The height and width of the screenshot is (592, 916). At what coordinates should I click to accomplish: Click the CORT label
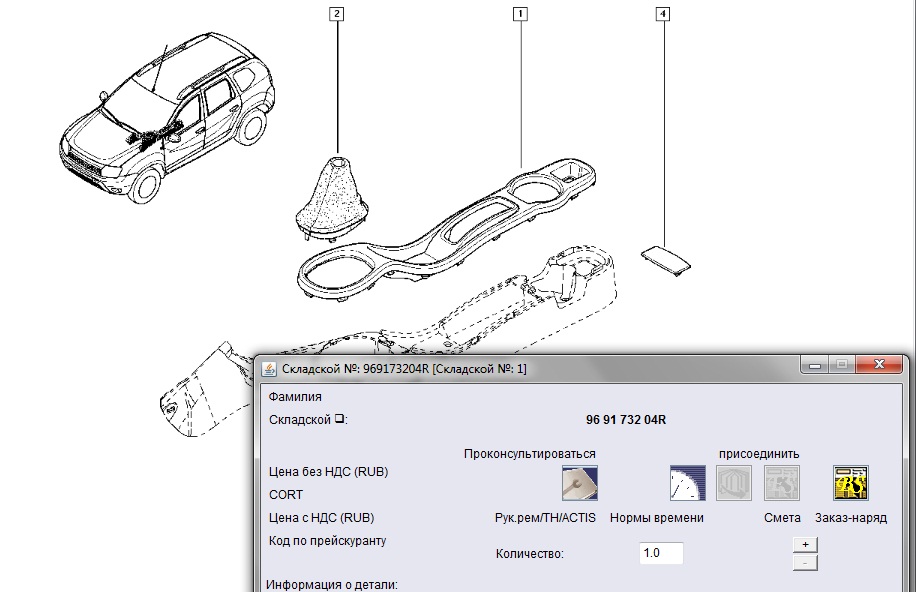pyautogui.click(x=286, y=494)
